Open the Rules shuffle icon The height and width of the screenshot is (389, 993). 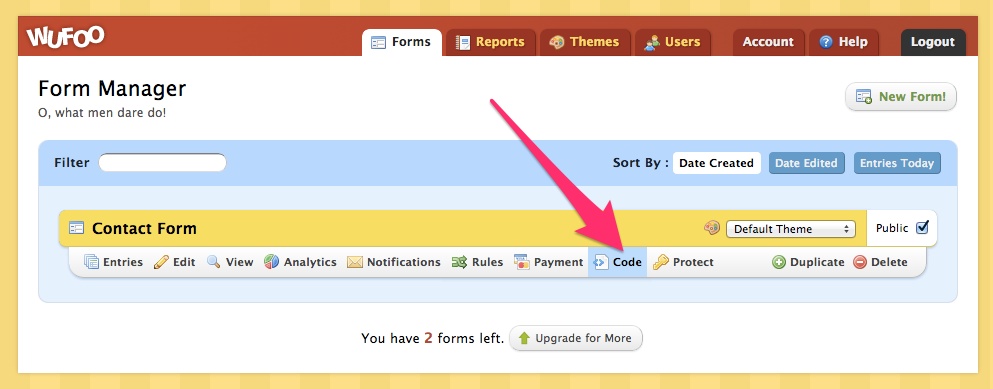point(459,262)
